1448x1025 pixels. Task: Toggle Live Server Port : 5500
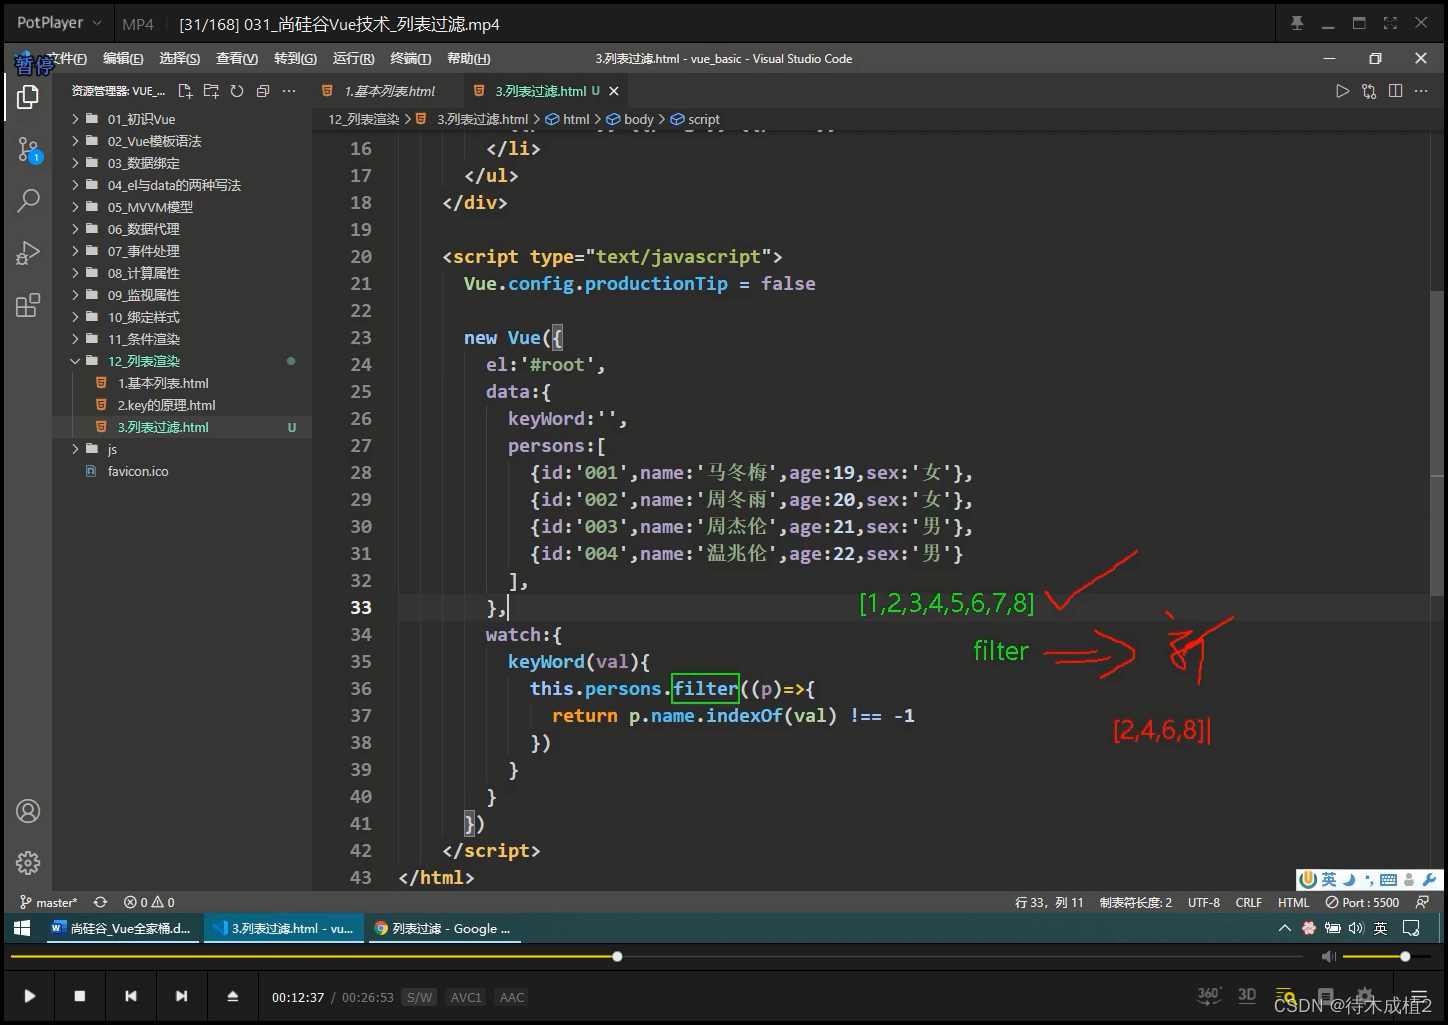(x=1362, y=902)
